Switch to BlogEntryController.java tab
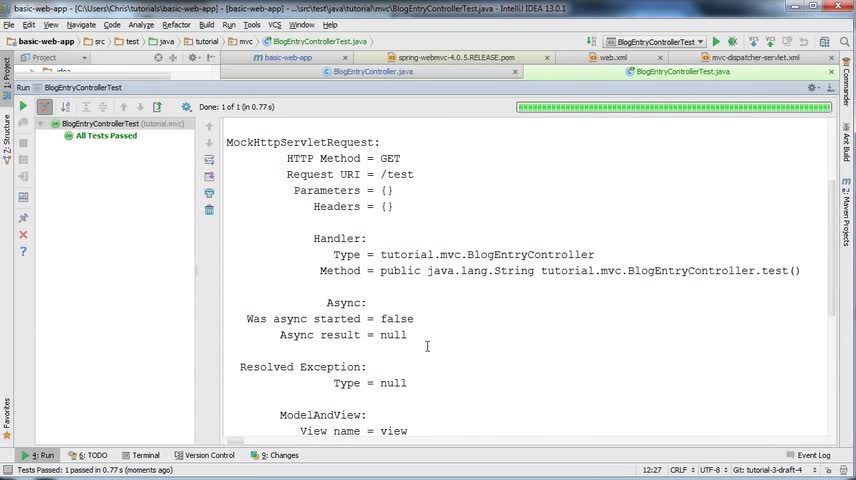Image resolution: width=856 pixels, height=480 pixels. 372,72
